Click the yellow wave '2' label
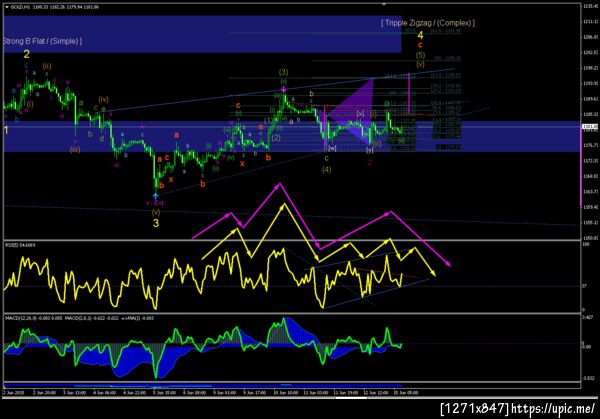Screen dimensions: 600x419 click(26, 54)
